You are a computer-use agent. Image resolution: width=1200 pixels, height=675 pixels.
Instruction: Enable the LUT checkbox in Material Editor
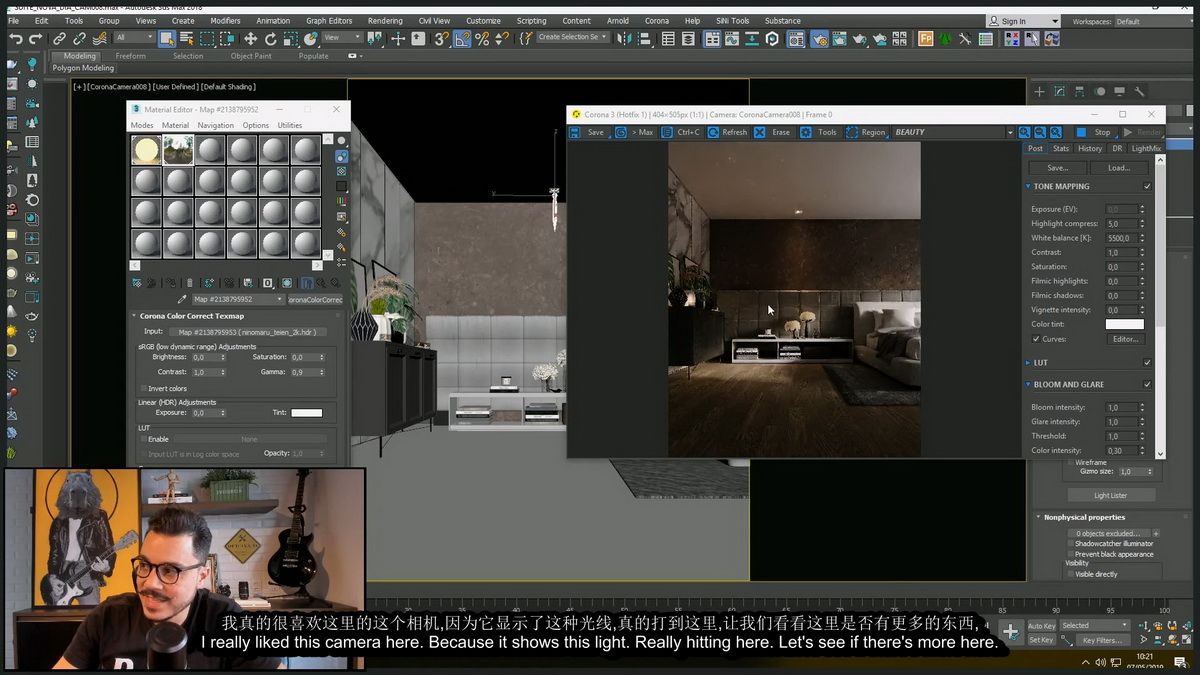tap(143, 439)
